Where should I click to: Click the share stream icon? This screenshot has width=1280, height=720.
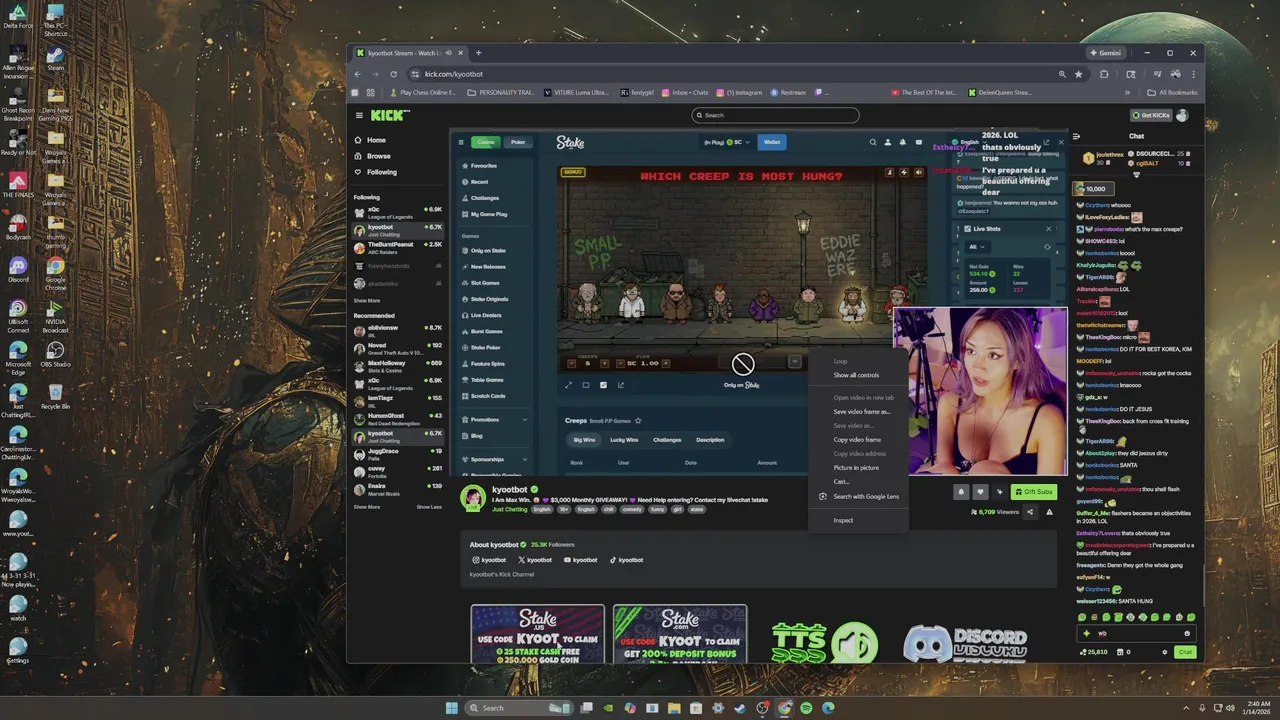tap(1030, 512)
